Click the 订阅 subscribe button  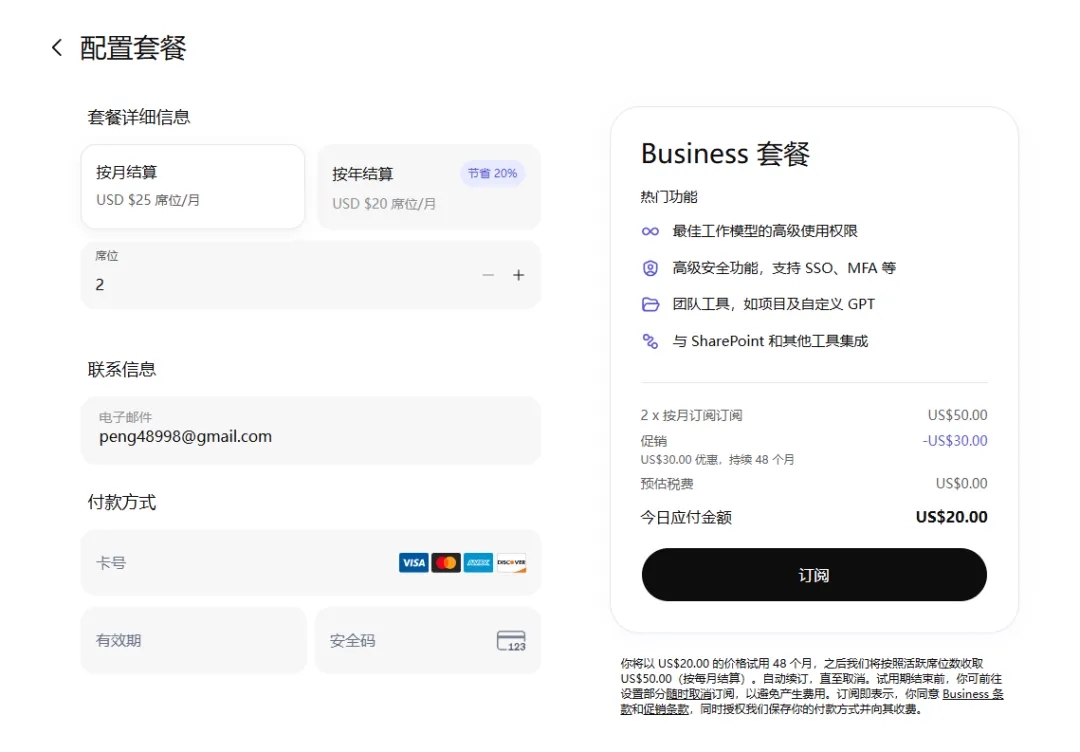click(814, 575)
